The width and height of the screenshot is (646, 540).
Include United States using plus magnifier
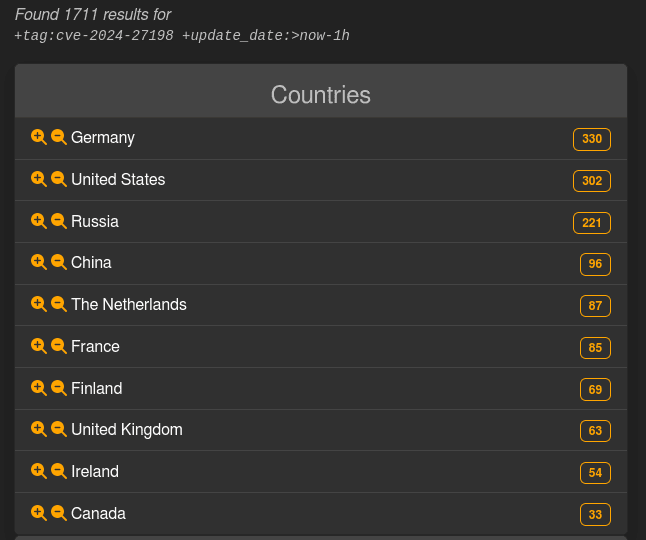coord(38,179)
